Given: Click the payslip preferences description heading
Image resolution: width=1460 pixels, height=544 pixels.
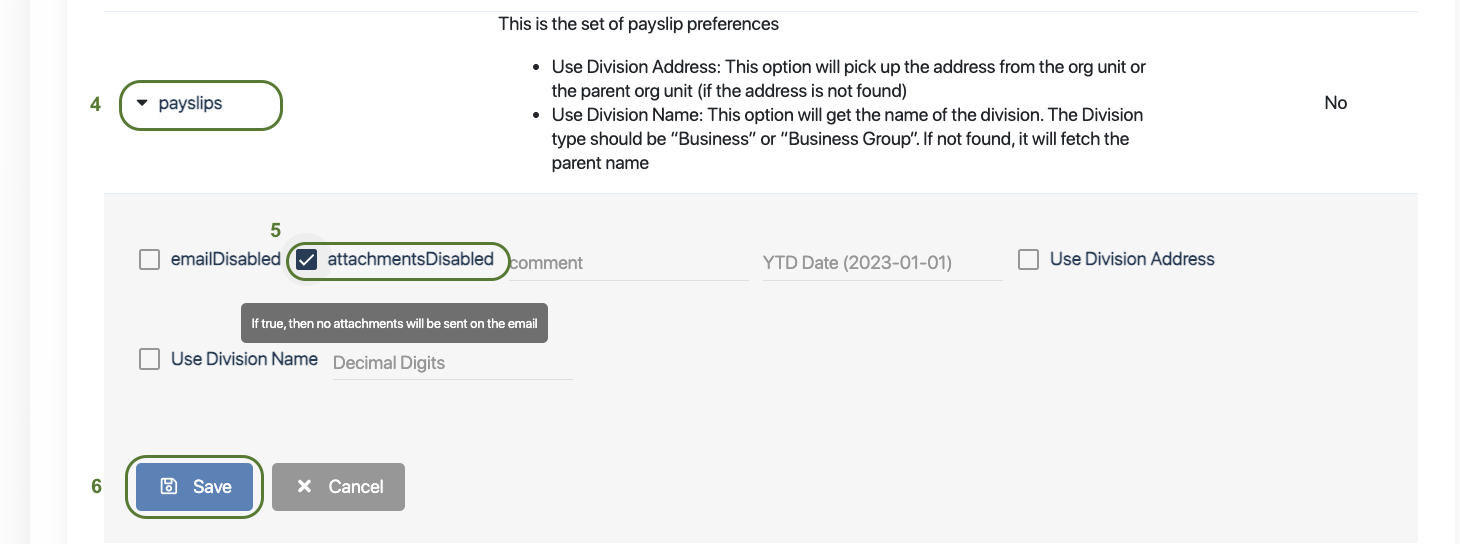Looking at the screenshot, I should click(638, 23).
